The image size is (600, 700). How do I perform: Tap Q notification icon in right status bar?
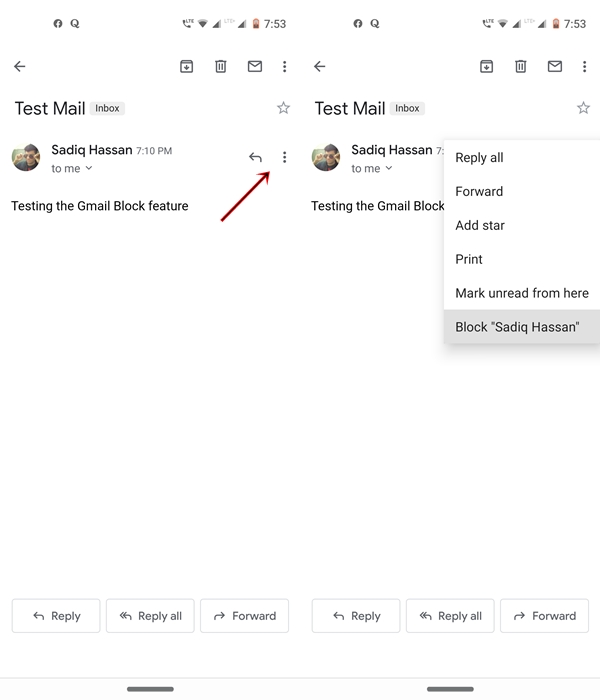coord(375,23)
